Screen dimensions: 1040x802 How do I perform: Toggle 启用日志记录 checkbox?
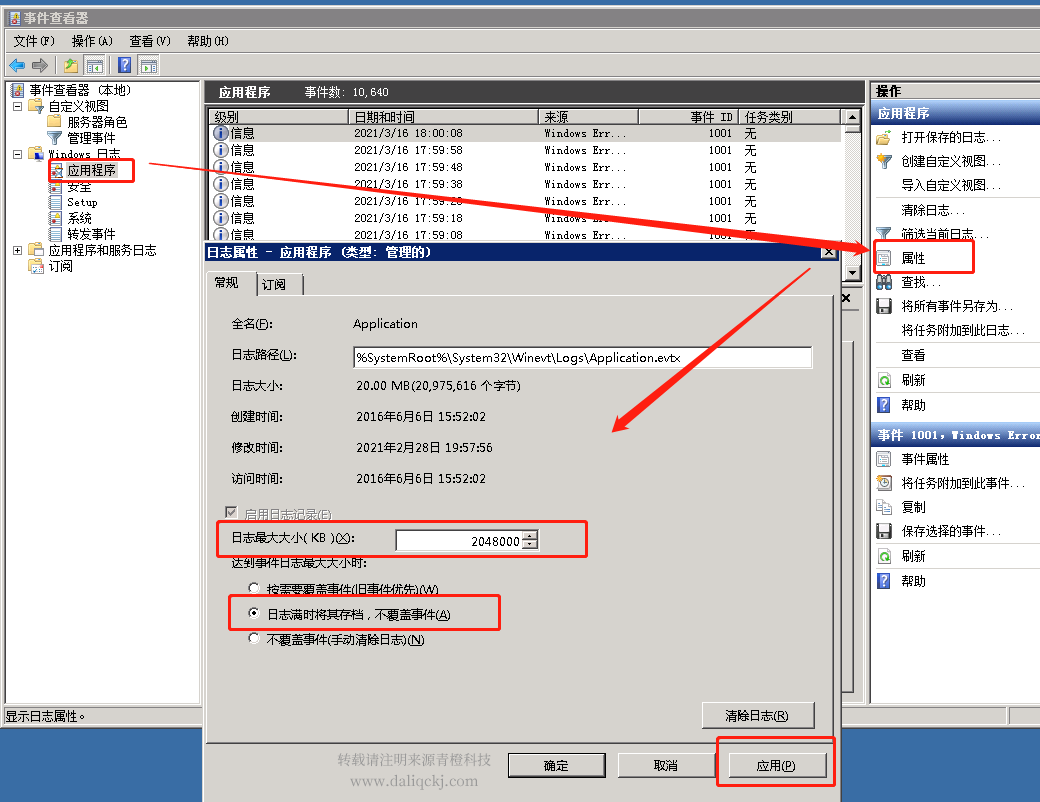tap(231, 512)
